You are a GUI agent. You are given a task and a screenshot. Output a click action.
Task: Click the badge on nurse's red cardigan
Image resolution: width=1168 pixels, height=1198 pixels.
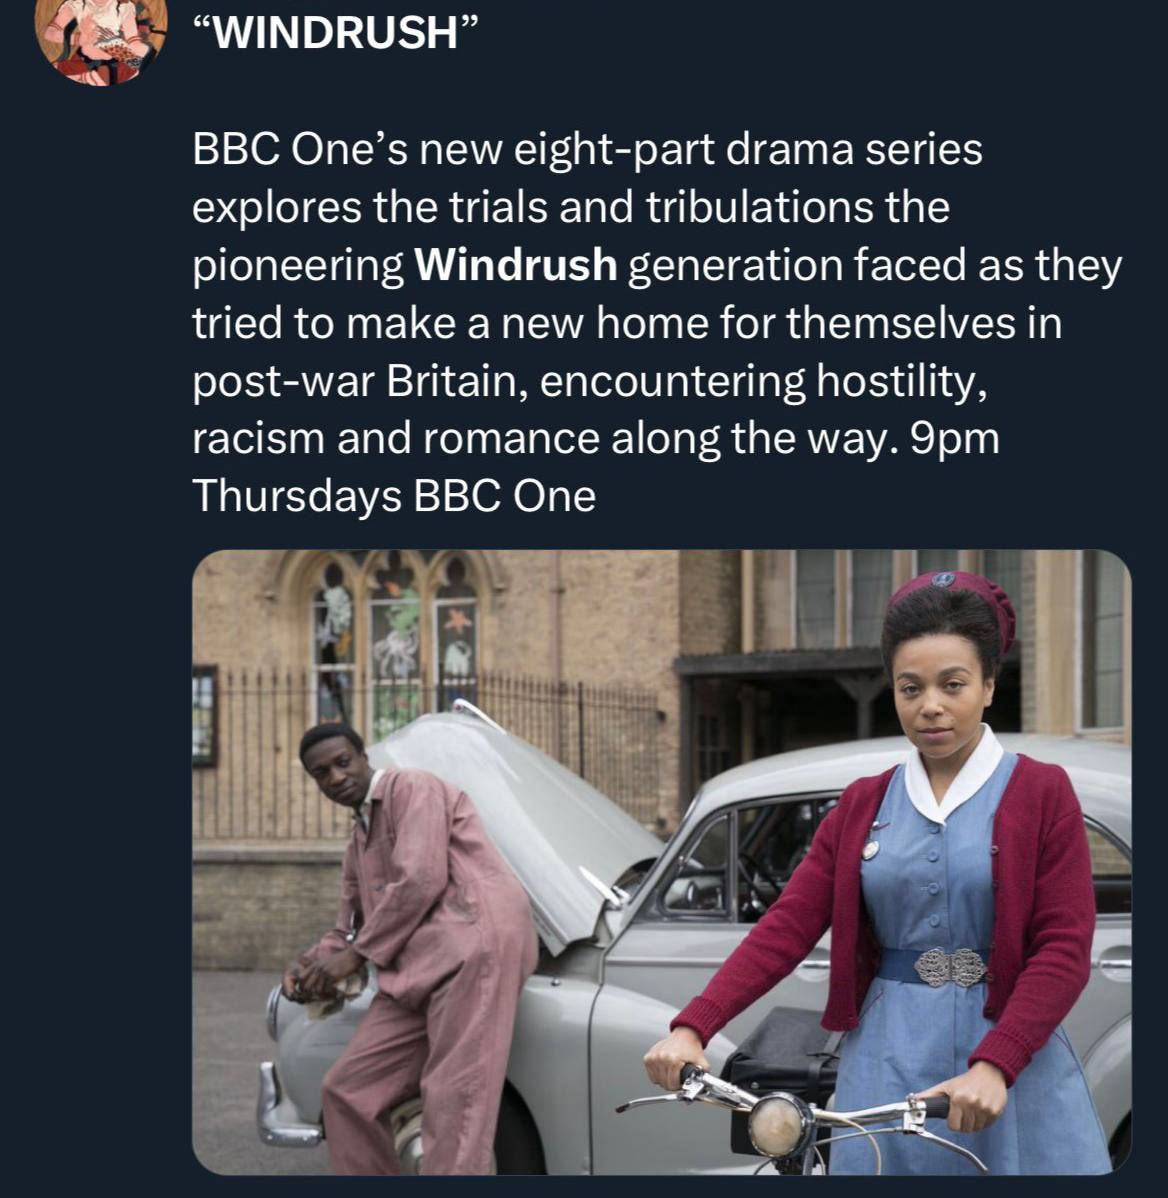coord(870,848)
